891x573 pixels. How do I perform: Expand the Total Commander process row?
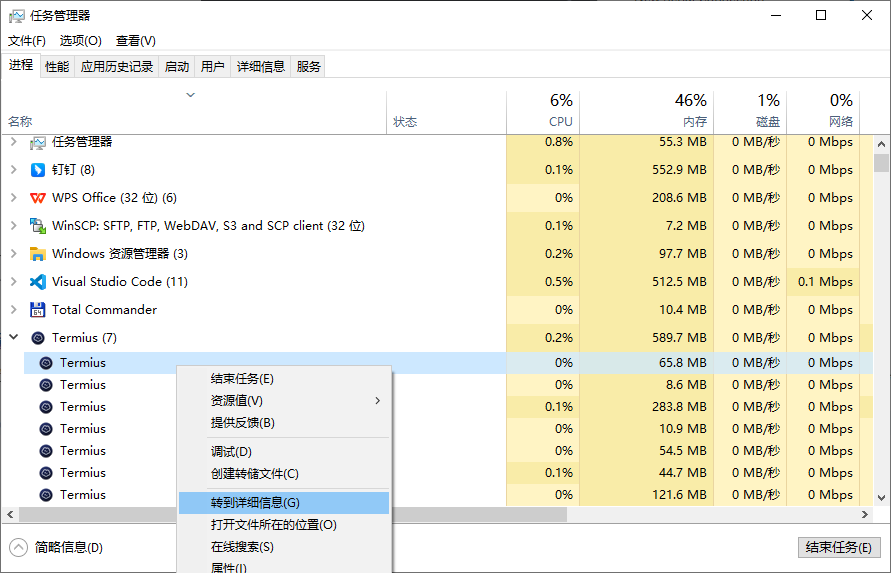click(14, 310)
